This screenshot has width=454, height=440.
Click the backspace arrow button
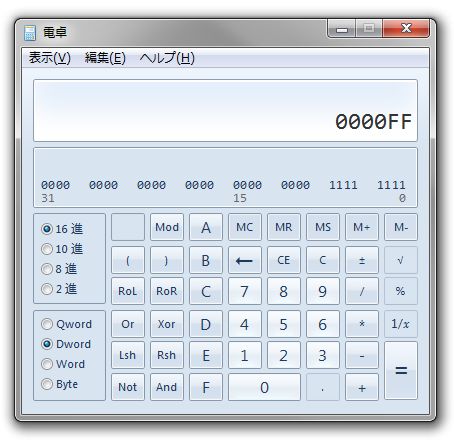pyautogui.click(x=245, y=260)
